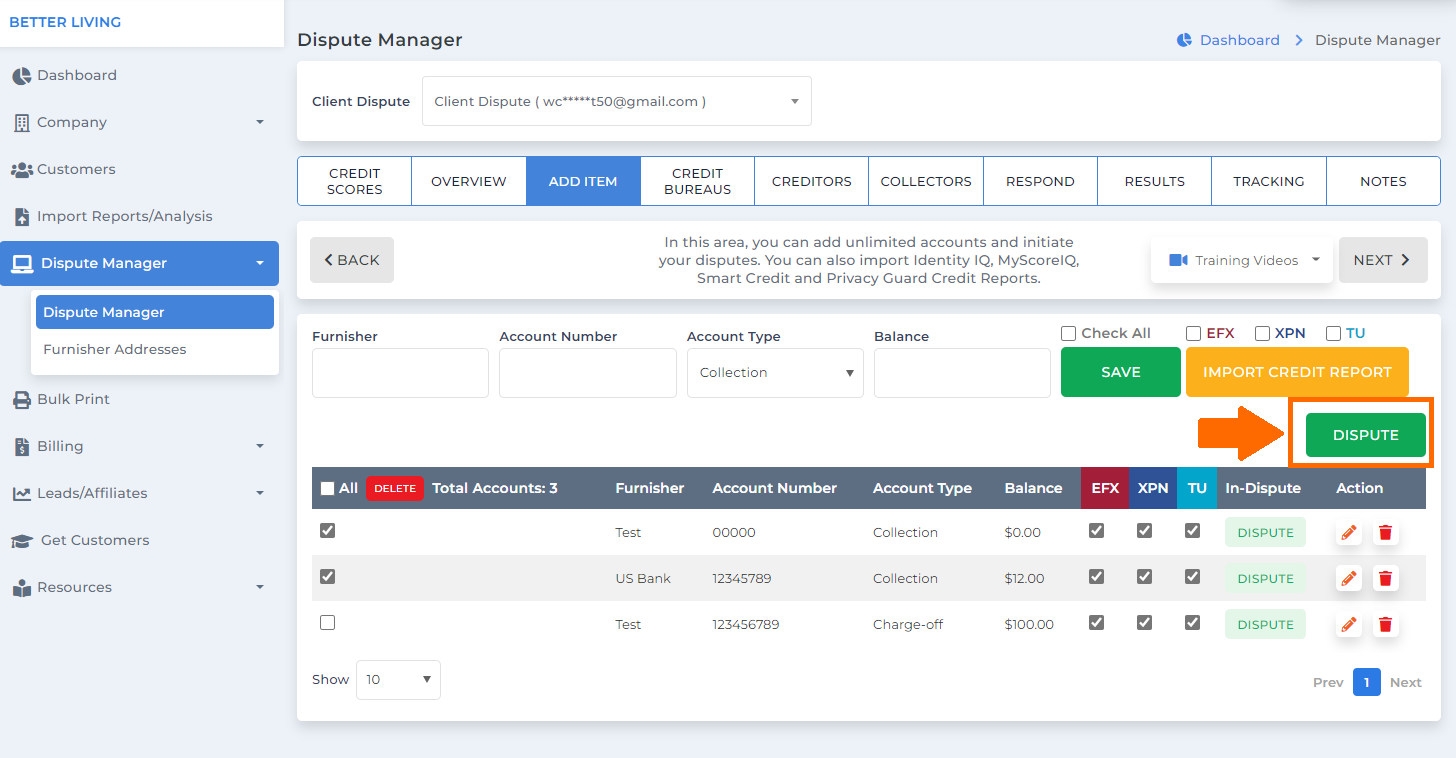
Task: Switch to the Credit Bureaus tab
Action: 698,181
